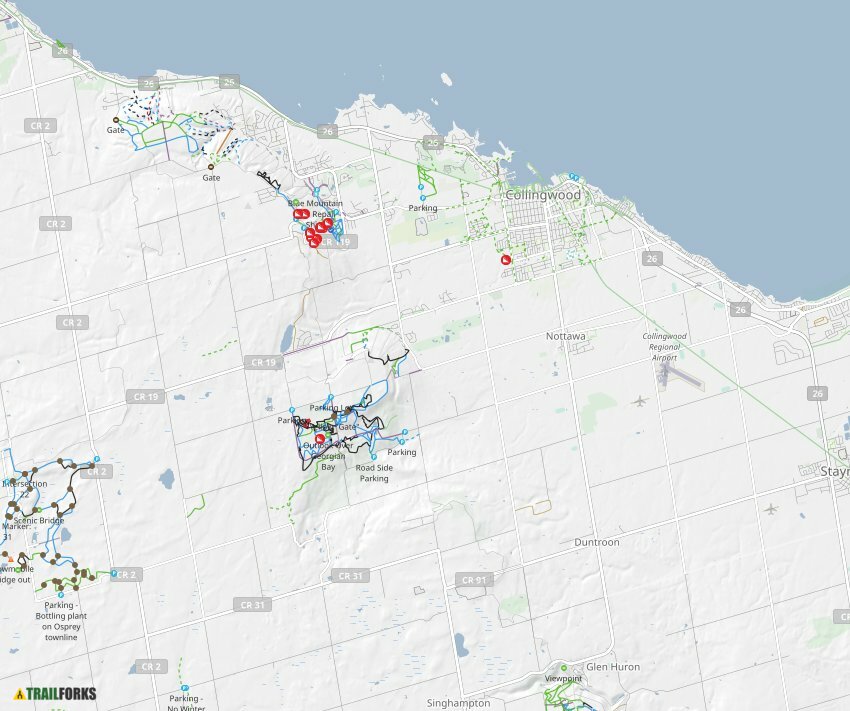Select the Parking - No Winter pin at bottom
Viewport: 850px width, 711px height.
185,689
